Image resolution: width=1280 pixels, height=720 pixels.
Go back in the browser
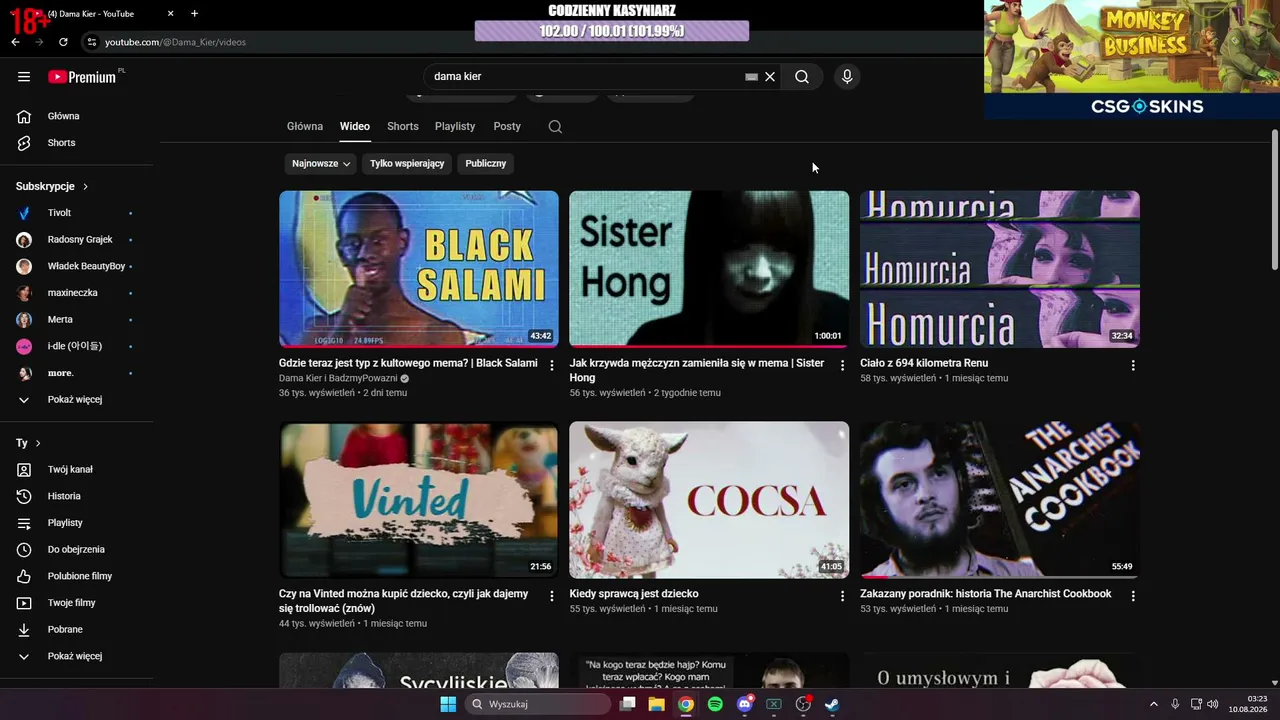(15, 42)
